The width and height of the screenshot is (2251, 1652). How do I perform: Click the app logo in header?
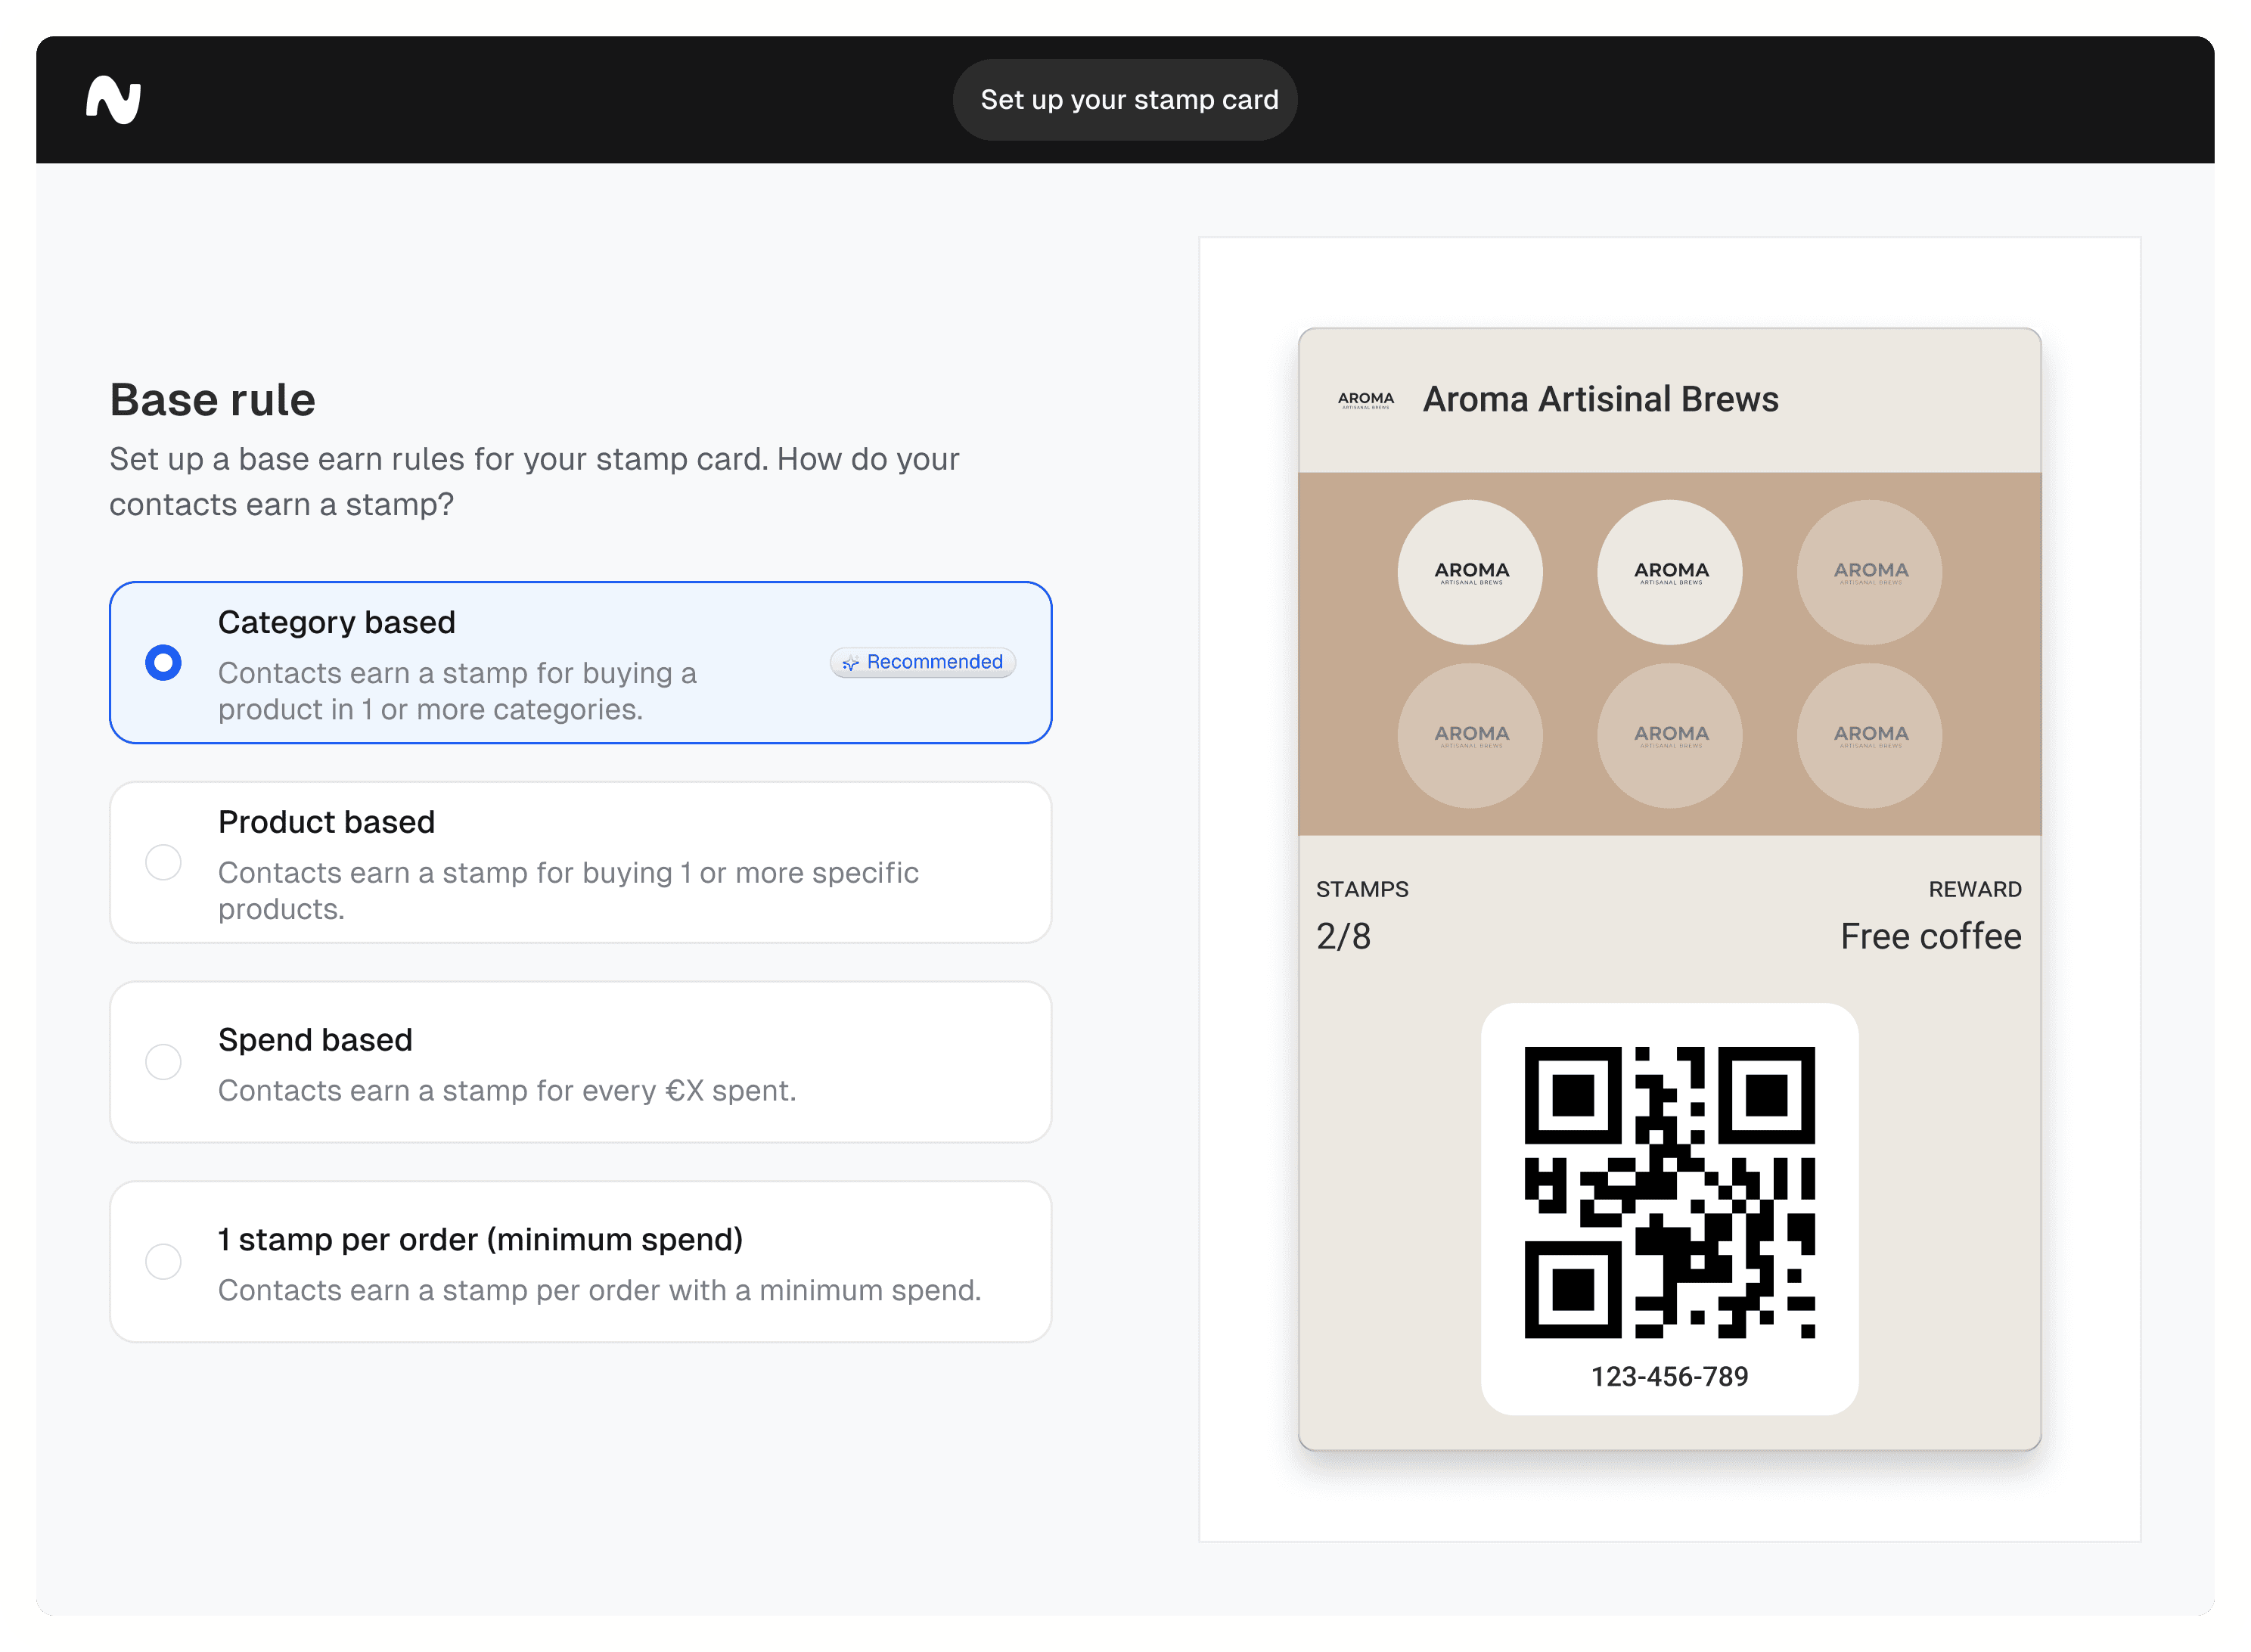point(113,100)
